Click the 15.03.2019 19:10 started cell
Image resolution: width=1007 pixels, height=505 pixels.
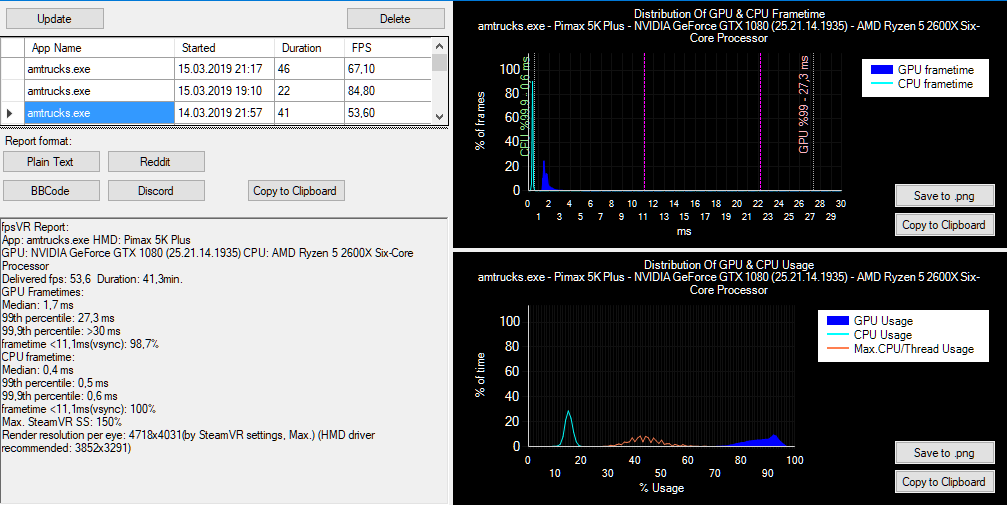(224, 91)
